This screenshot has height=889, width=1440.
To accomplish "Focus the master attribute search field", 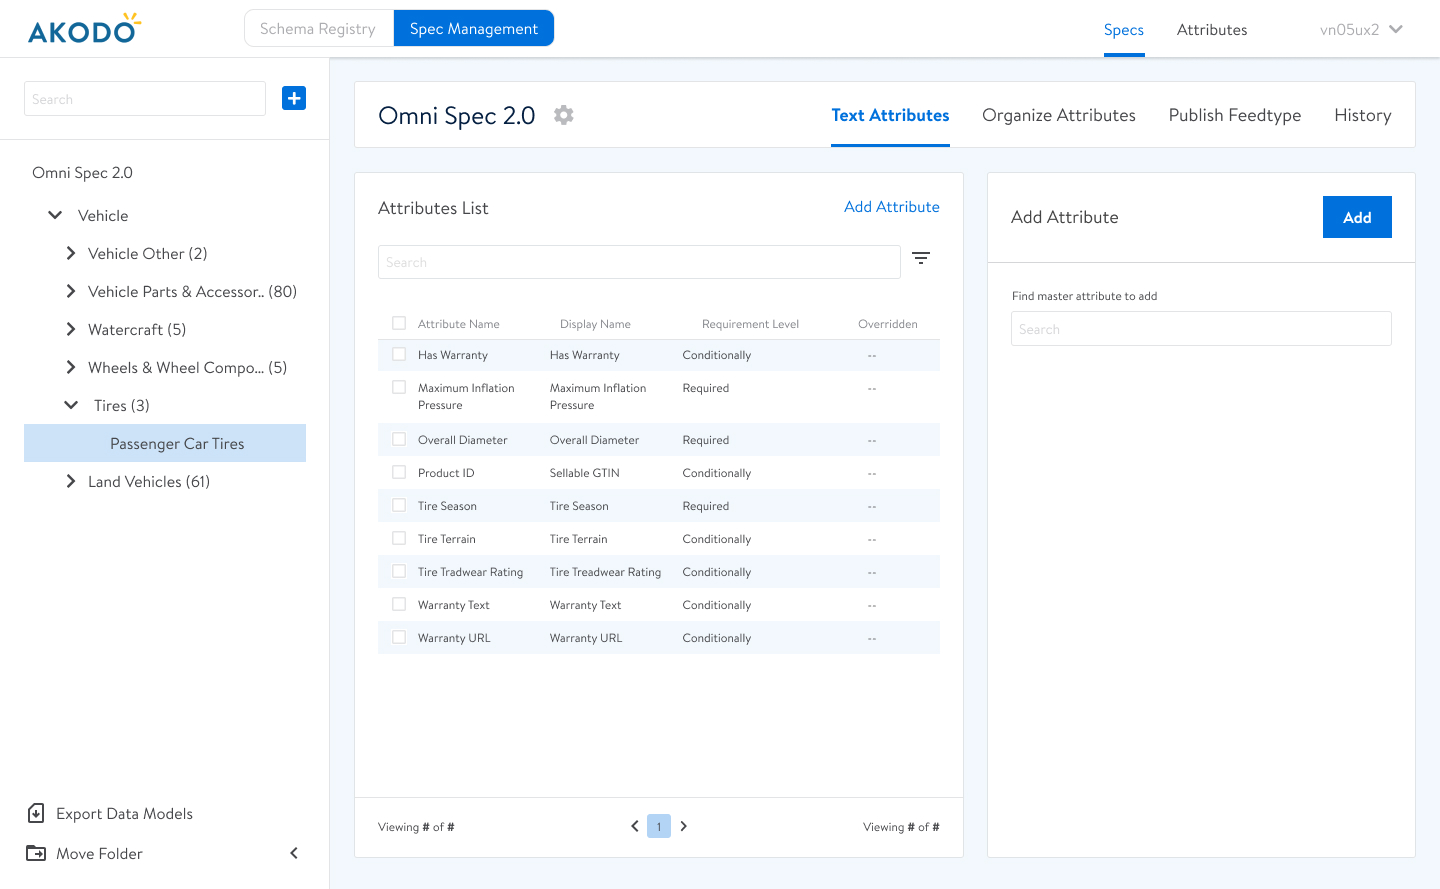I will [1201, 329].
